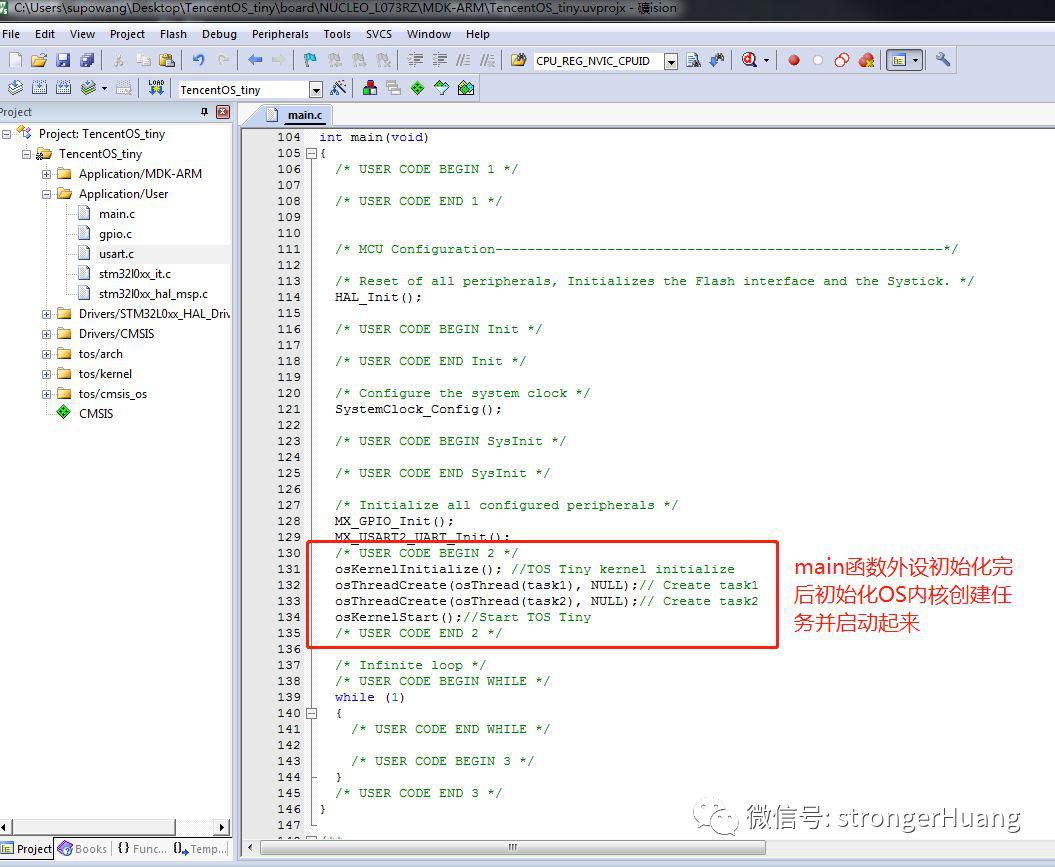Image resolution: width=1055 pixels, height=867 pixels.
Task: Select the CMSIS component item
Action: pos(96,414)
